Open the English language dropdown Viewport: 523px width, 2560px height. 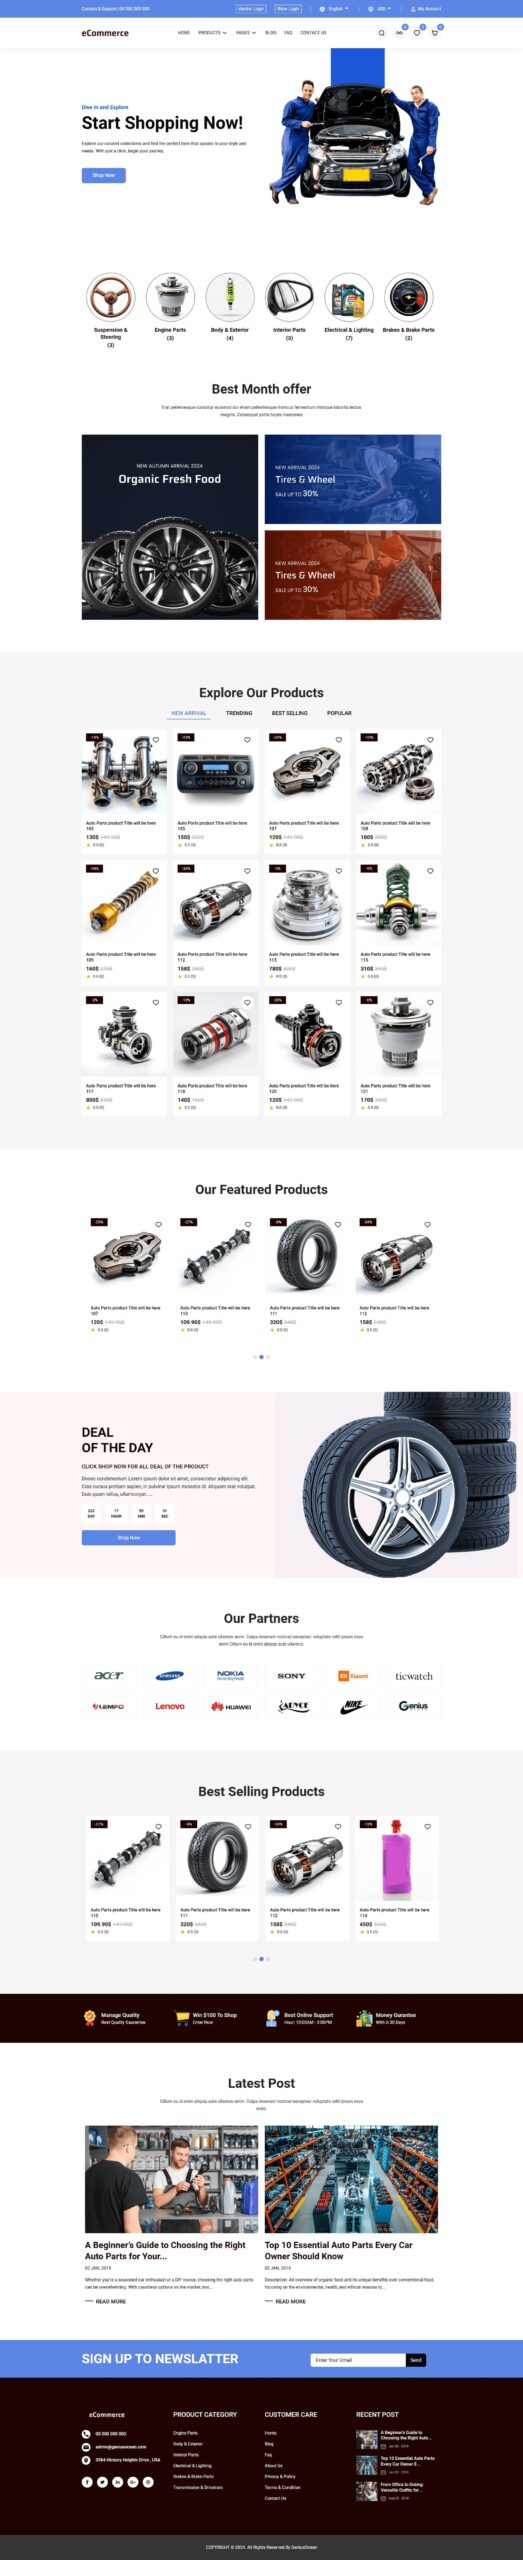point(334,9)
